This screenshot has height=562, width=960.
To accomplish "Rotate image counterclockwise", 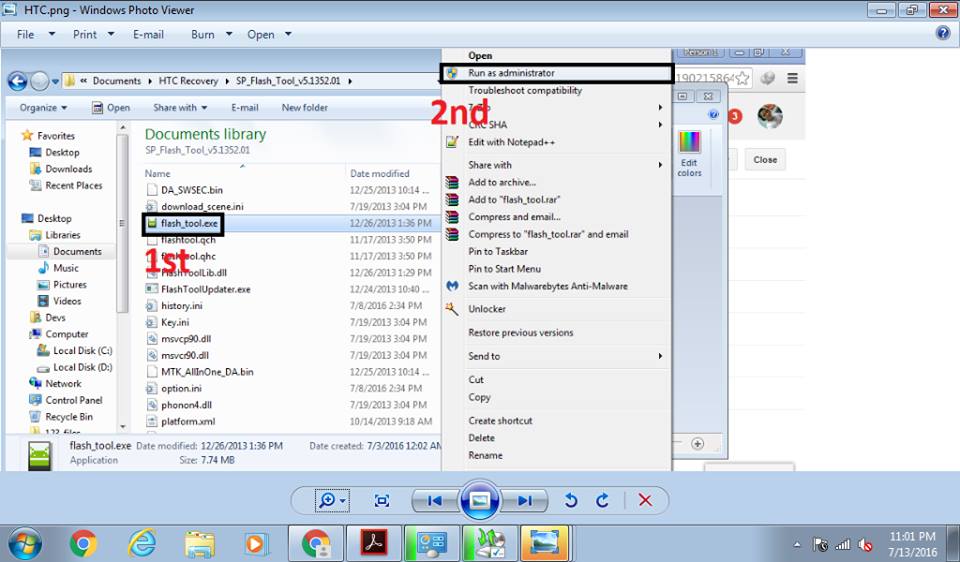I will (x=571, y=501).
